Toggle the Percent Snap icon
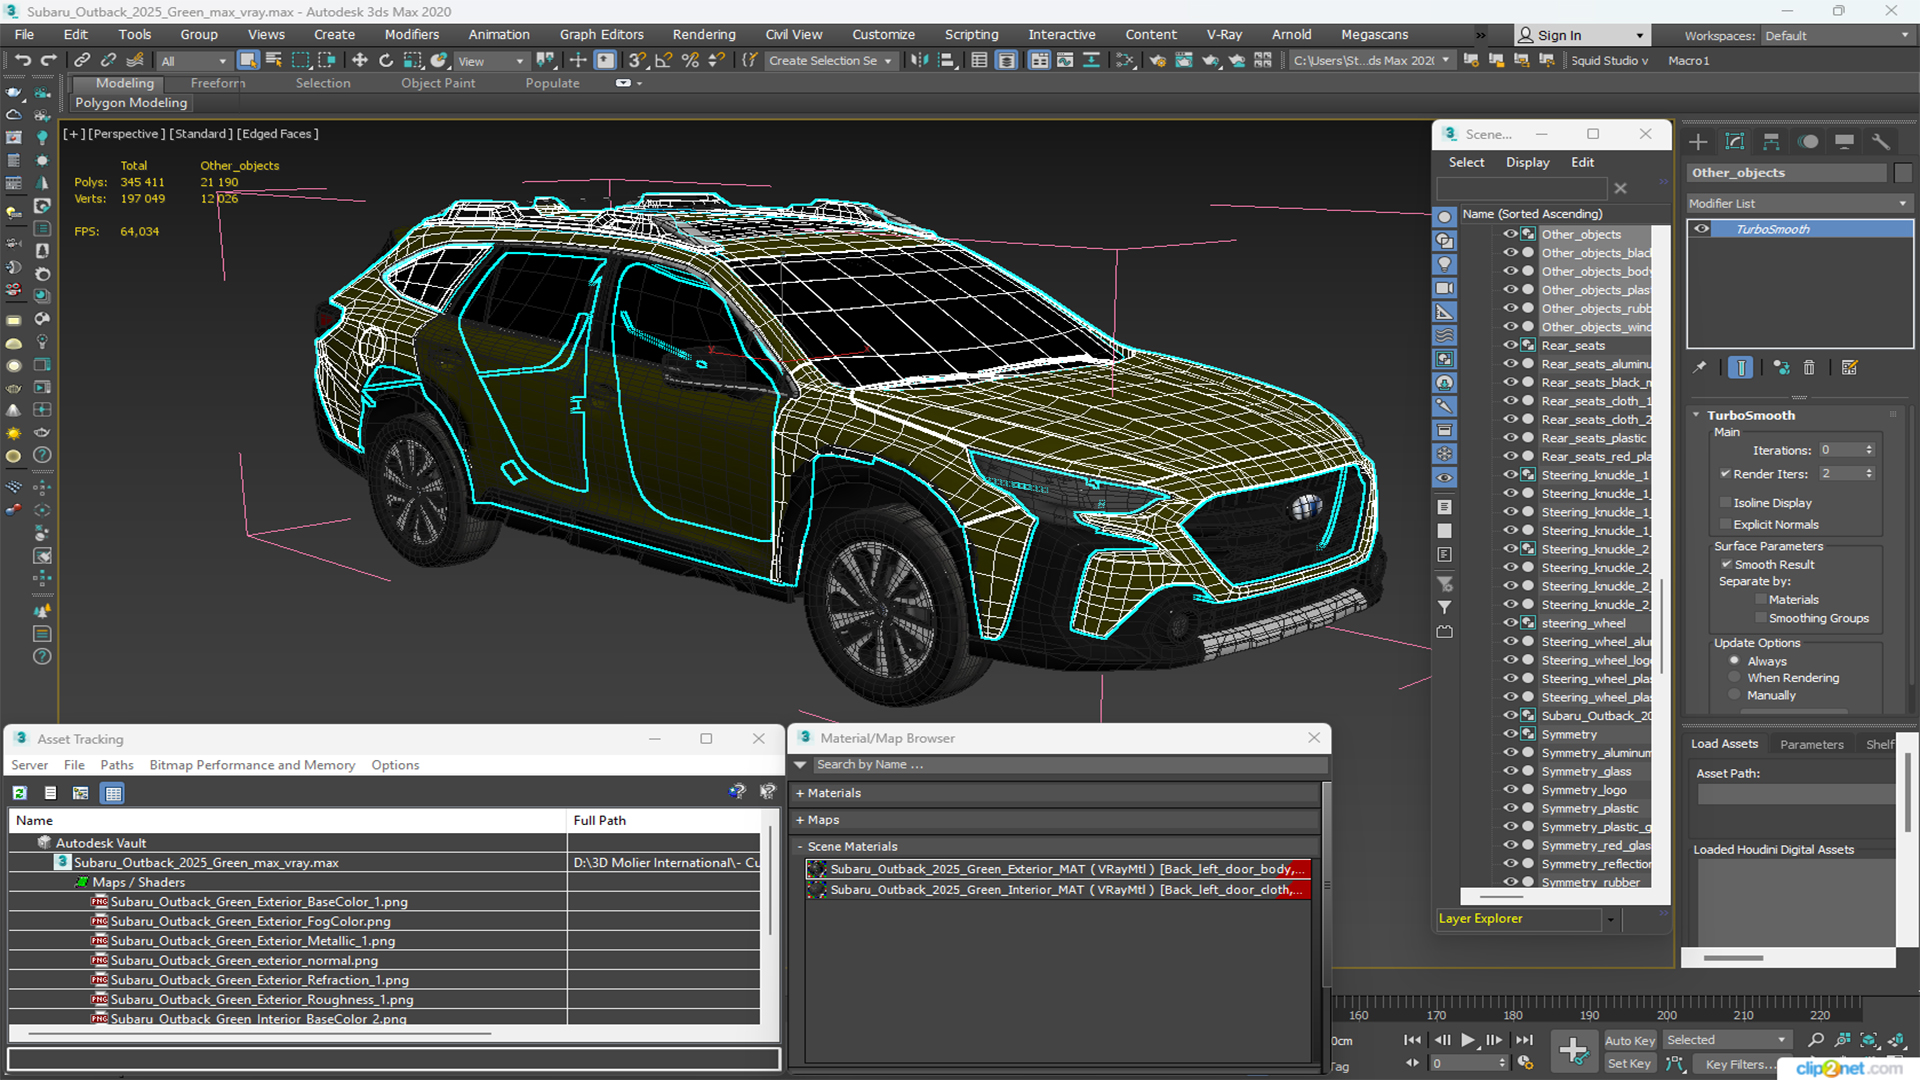1920x1080 pixels. tap(690, 61)
